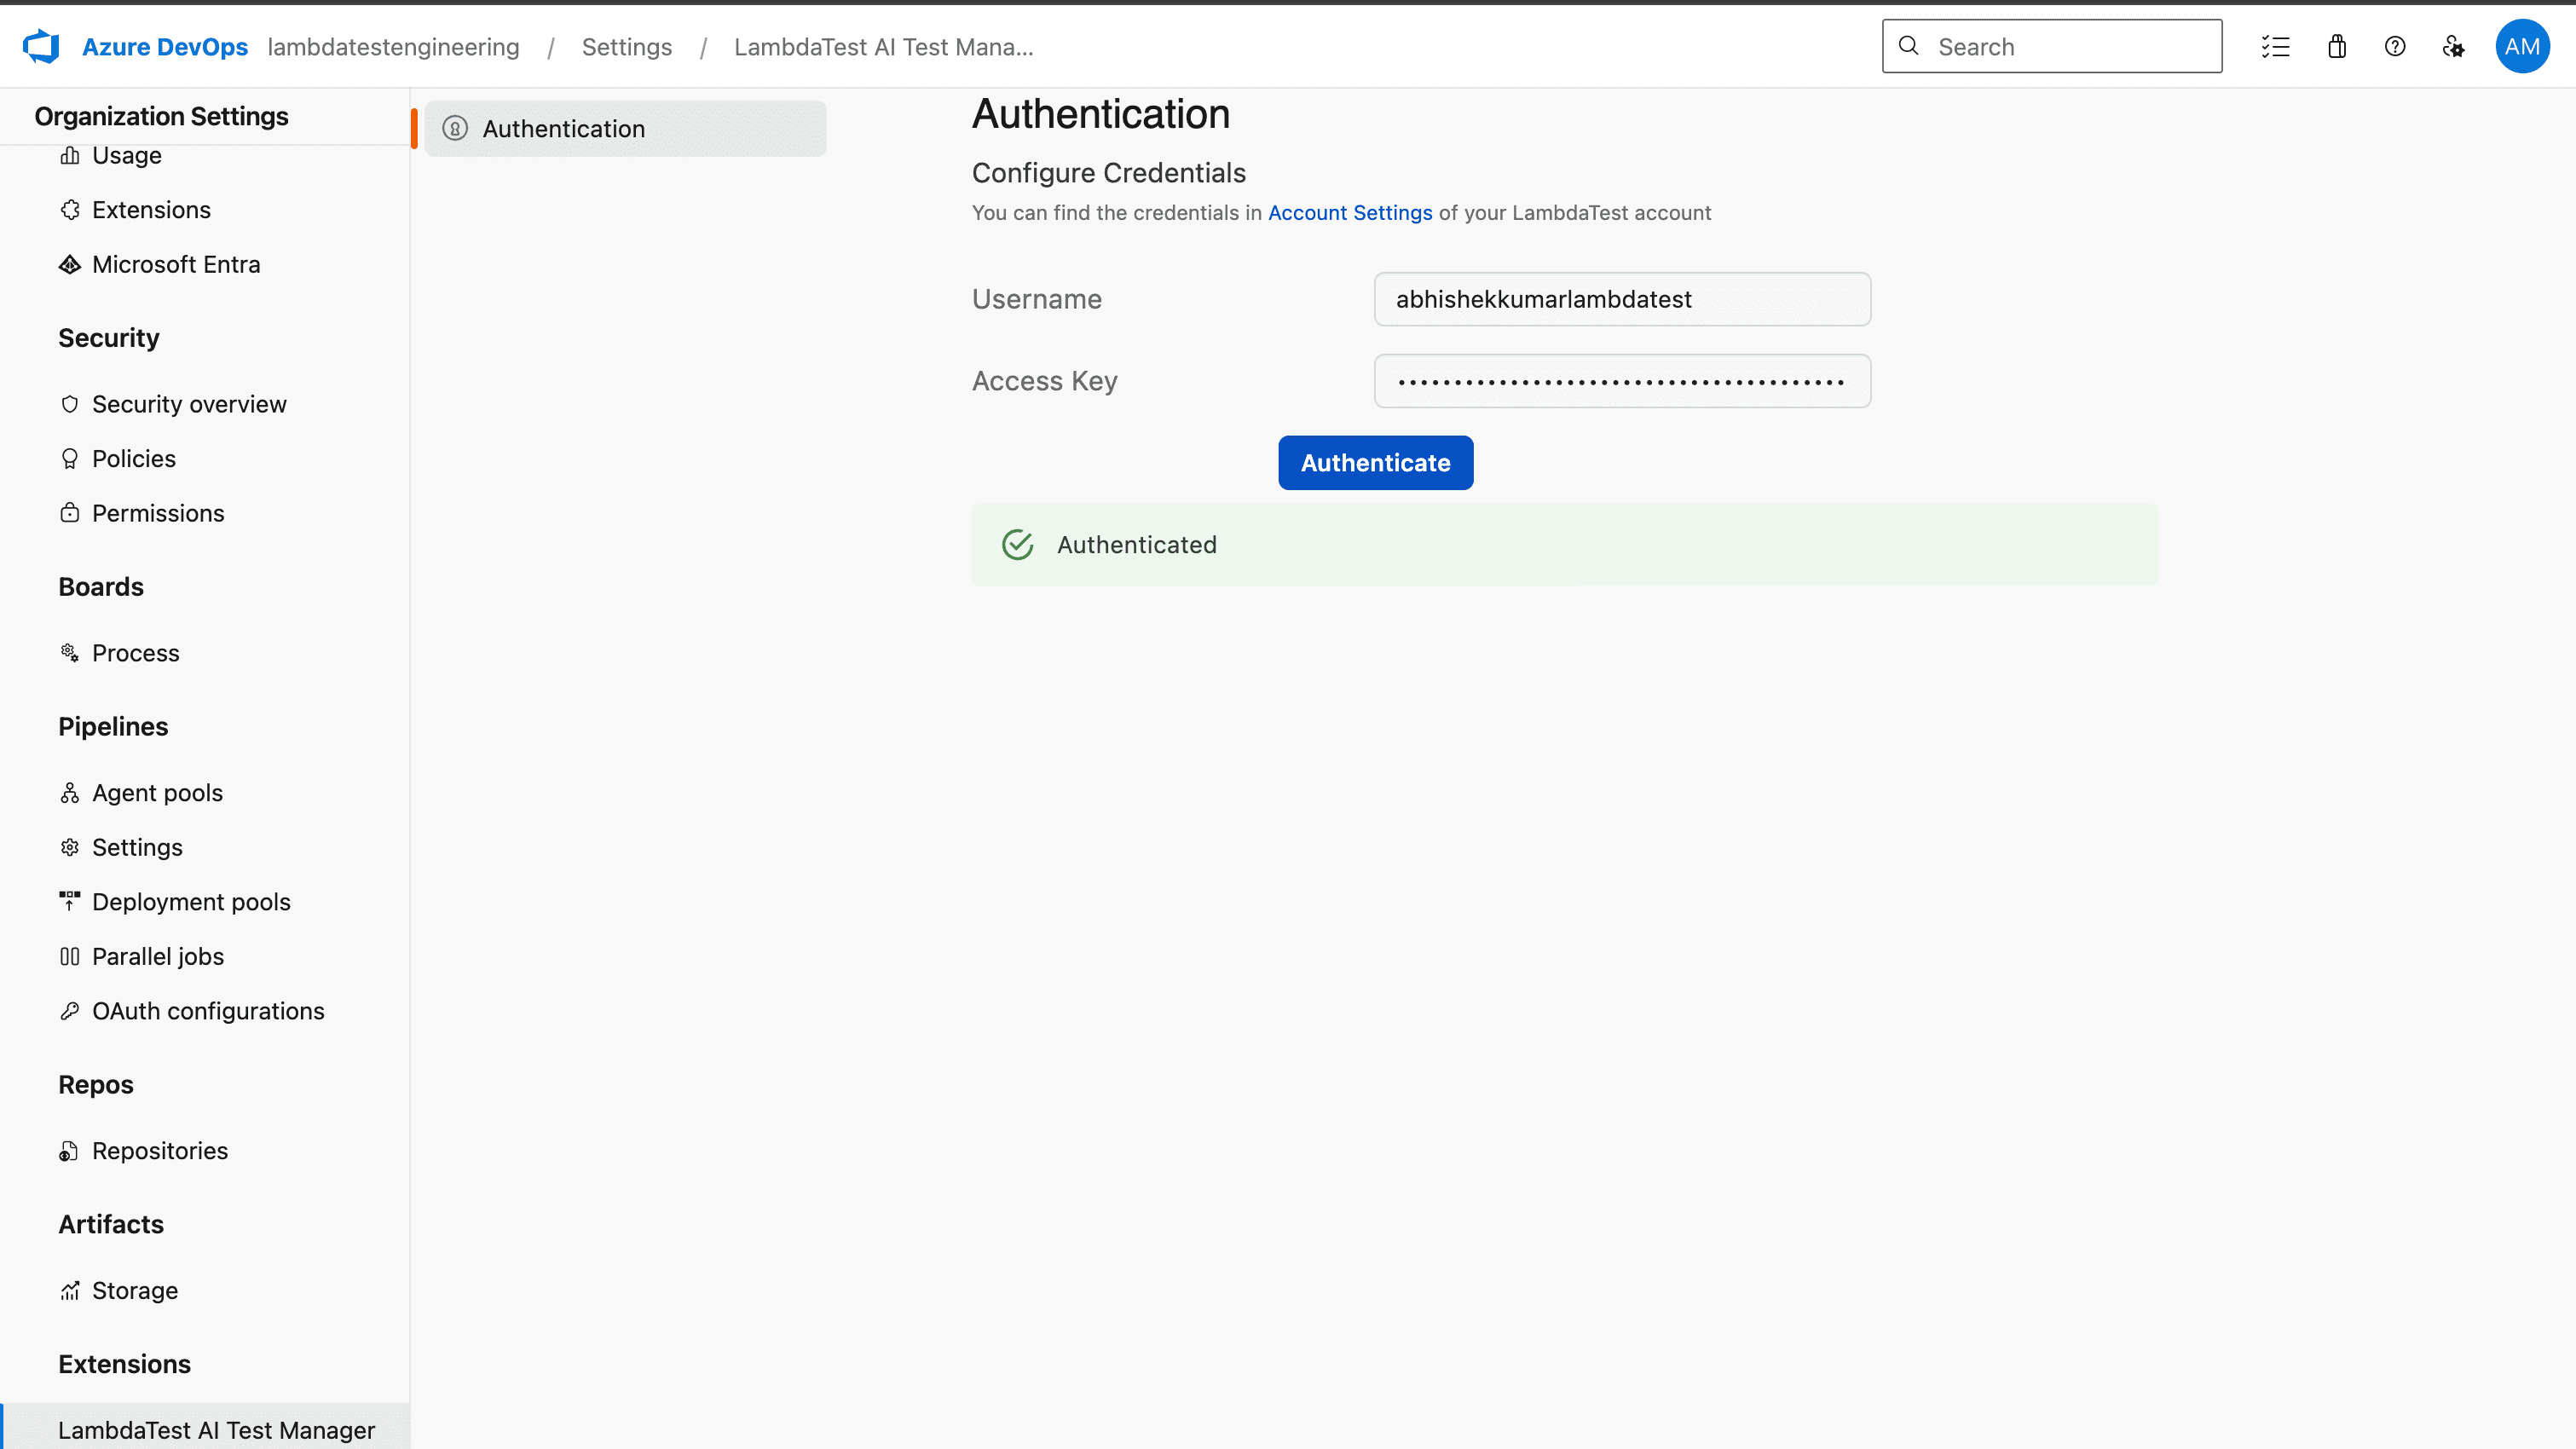Click the Azure DevOps logo
Screen dimensions: 2576x1449
pos(41,46)
